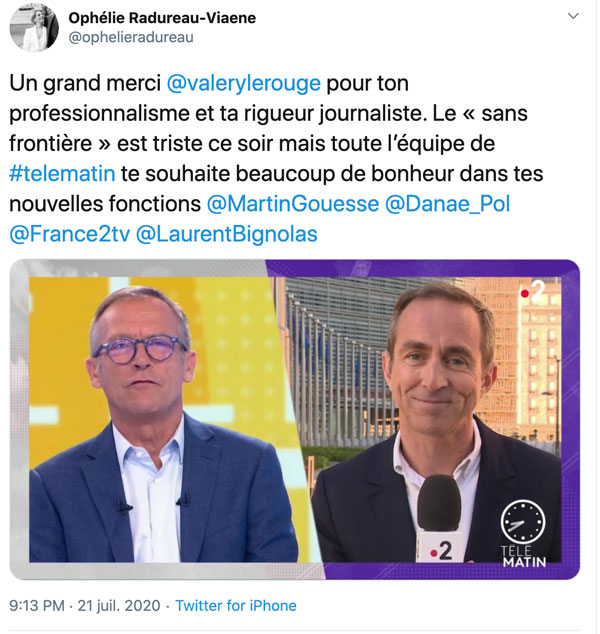Visit the @MartinGouesse profile mention
Viewport: 600px width, 634px height.
click(x=293, y=204)
